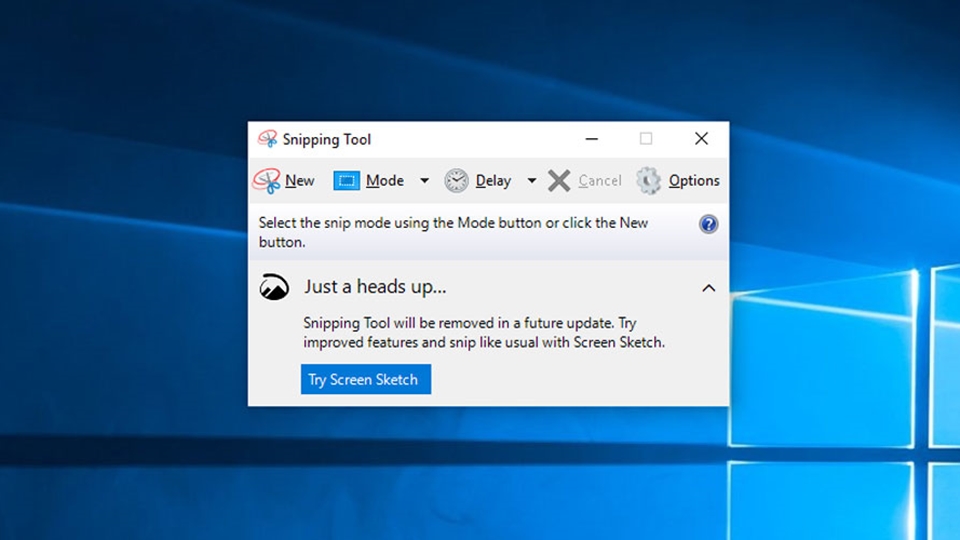The width and height of the screenshot is (960, 540).
Task: Open help with the blue question mark
Action: (x=709, y=224)
